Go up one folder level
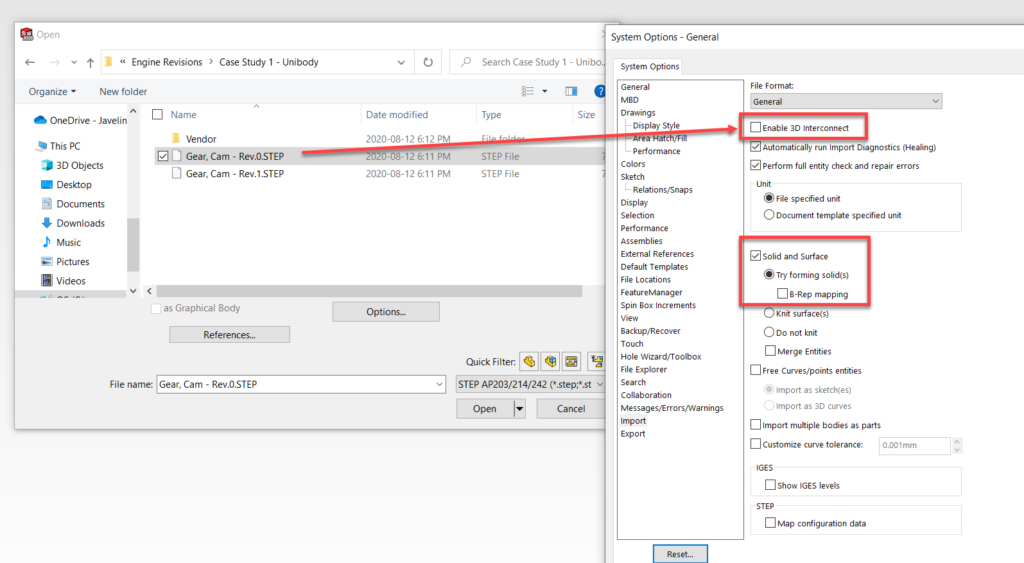The width and height of the screenshot is (1024, 563). [90, 62]
